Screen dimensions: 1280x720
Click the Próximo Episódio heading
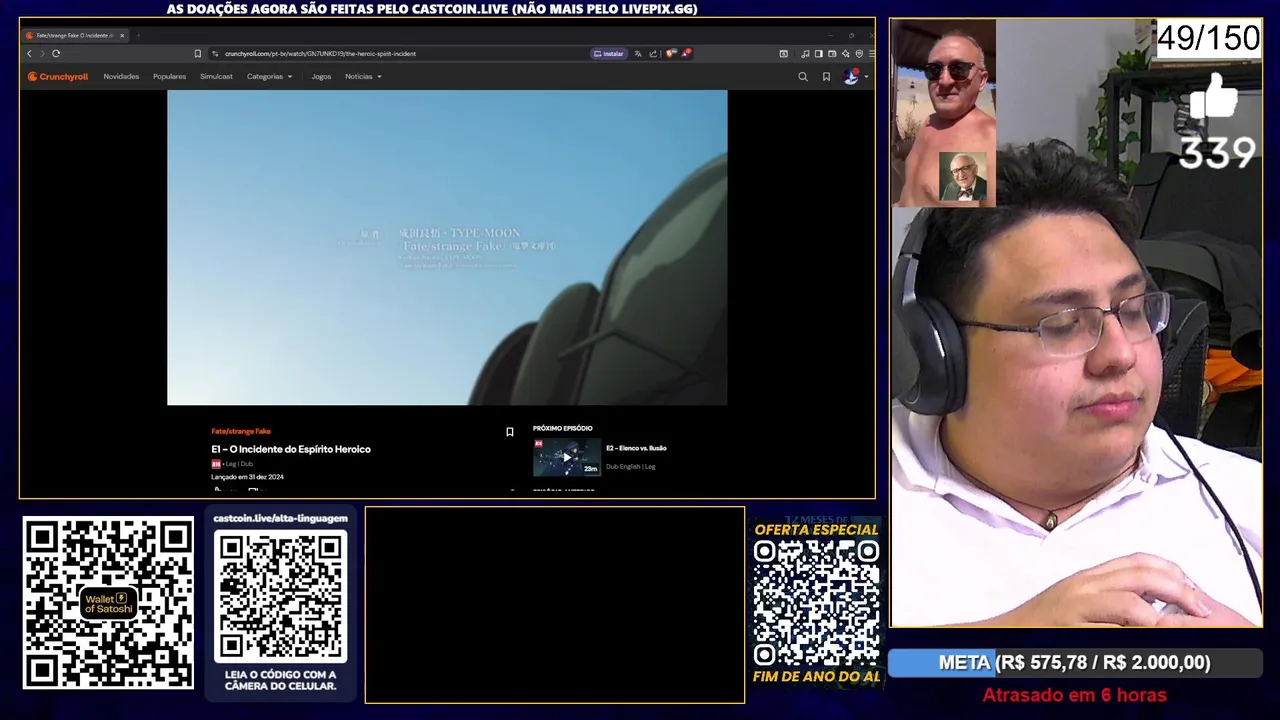[x=563, y=428]
